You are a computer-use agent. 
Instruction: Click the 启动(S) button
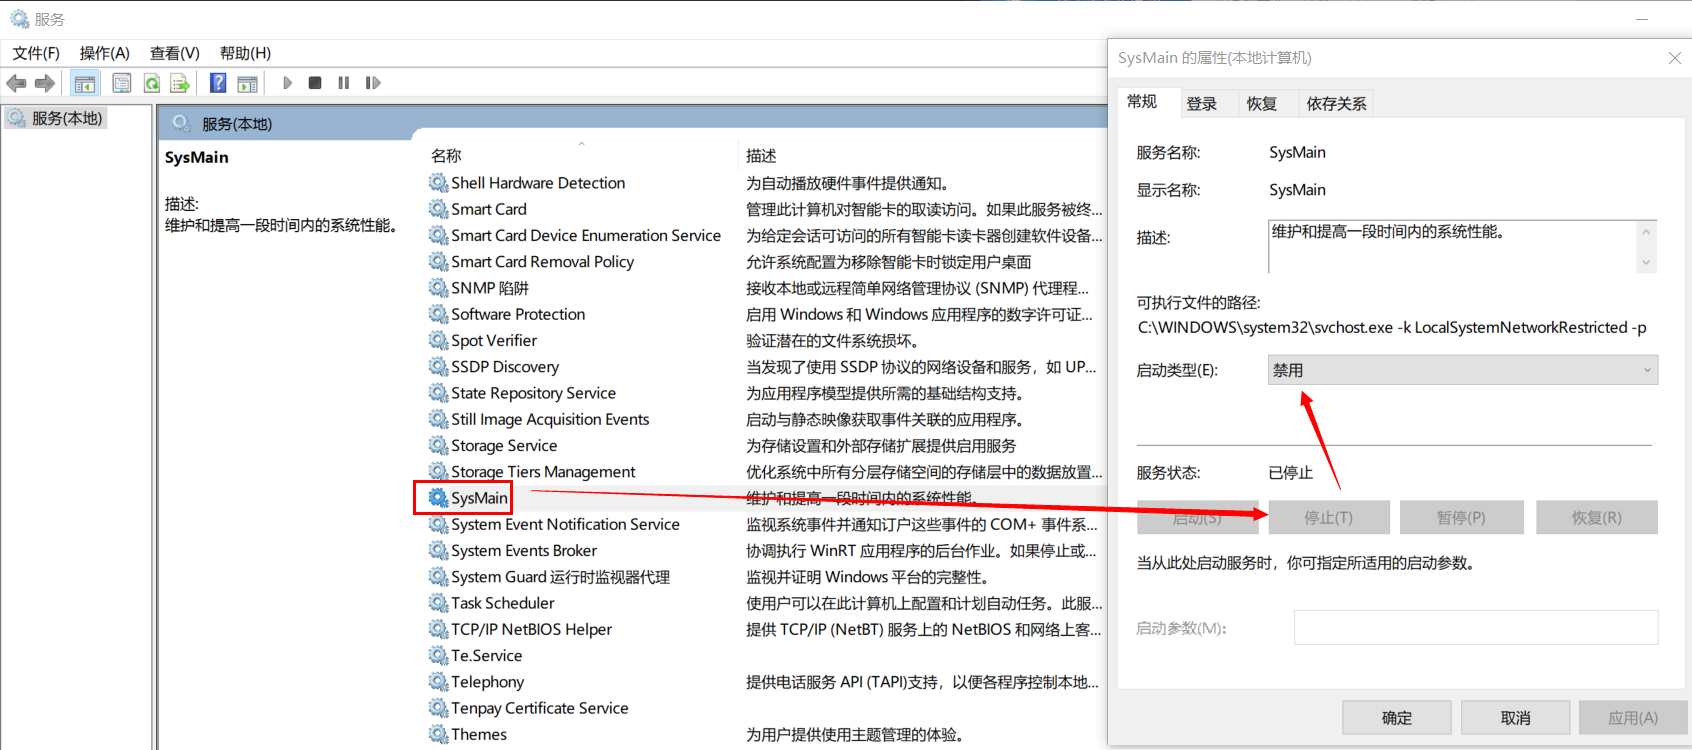1198,518
